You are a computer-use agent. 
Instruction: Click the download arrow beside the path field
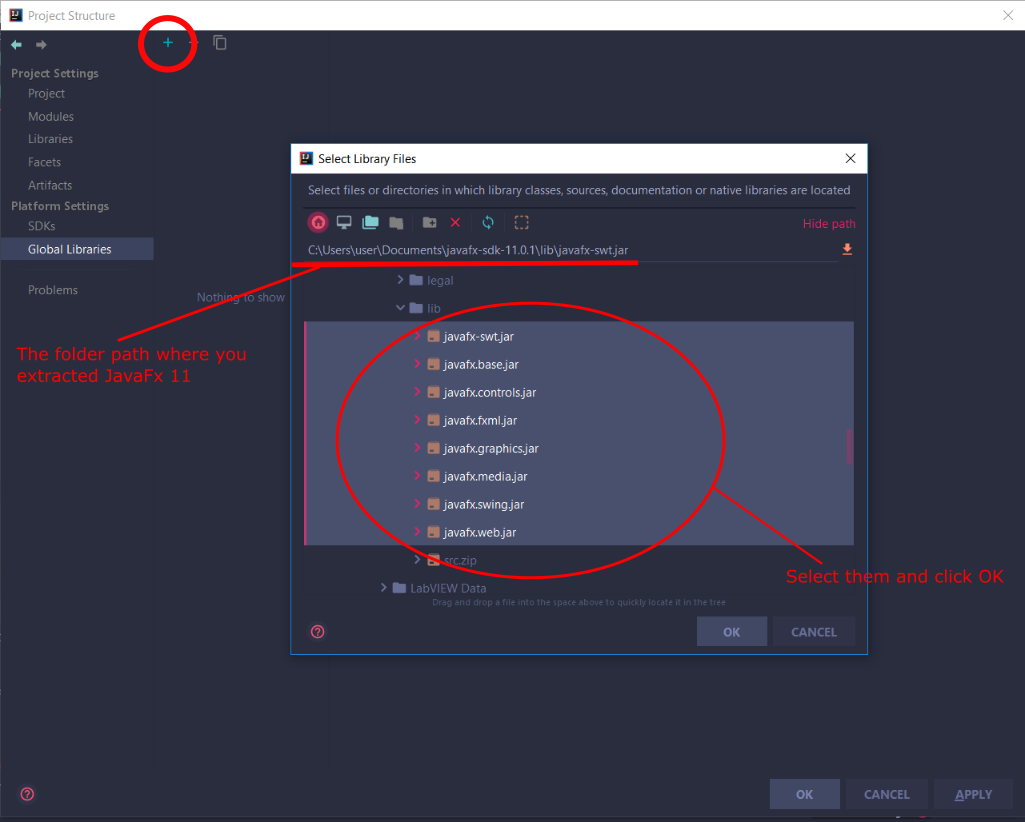847,249
